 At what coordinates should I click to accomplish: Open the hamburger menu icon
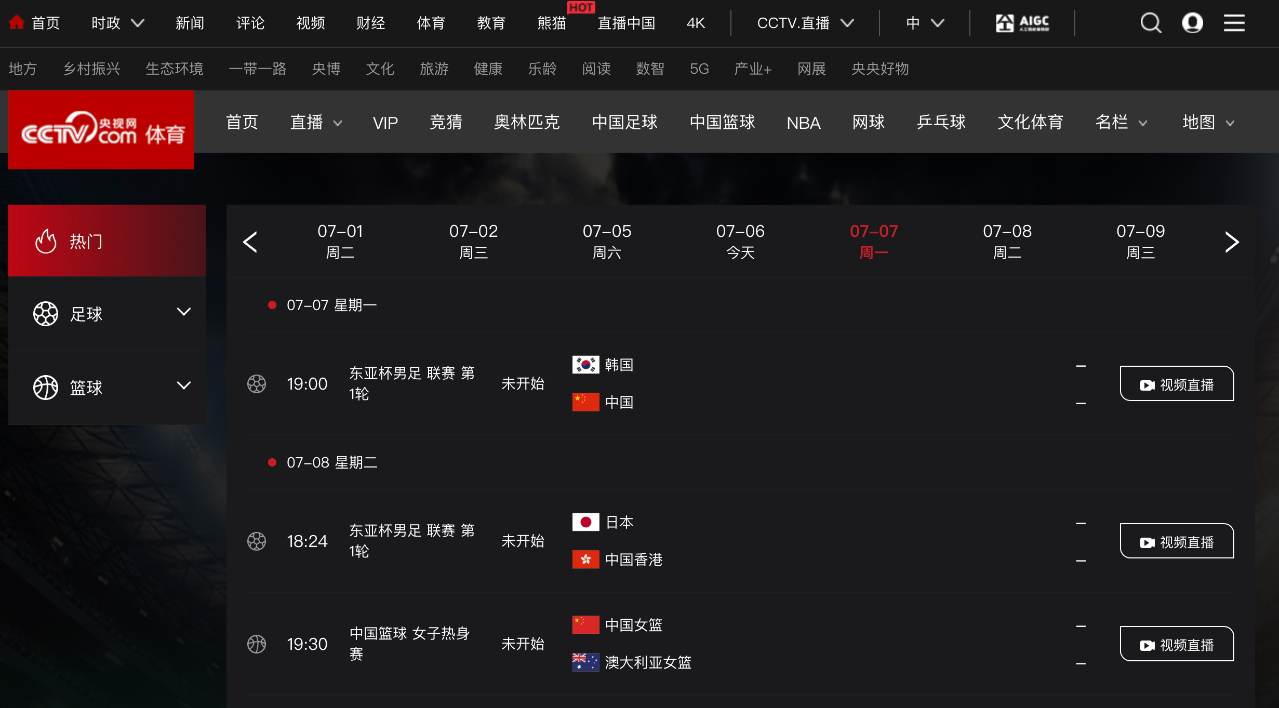pyautogui.click(x=1235, y=23)
